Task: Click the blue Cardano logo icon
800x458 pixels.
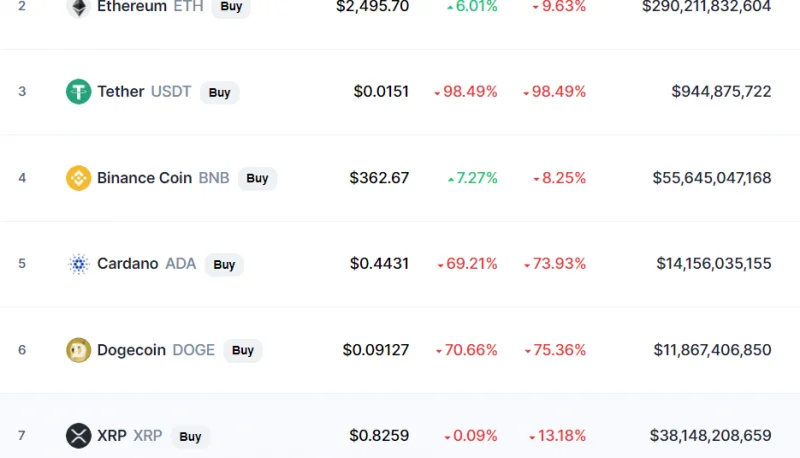Action: (79, 264)
